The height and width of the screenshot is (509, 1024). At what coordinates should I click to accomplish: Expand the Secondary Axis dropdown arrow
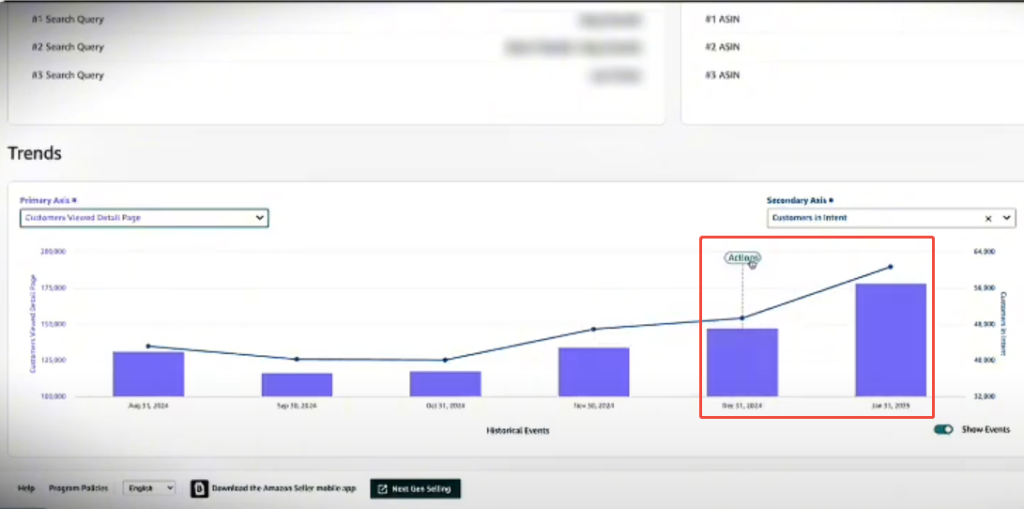pos(1006,217)
